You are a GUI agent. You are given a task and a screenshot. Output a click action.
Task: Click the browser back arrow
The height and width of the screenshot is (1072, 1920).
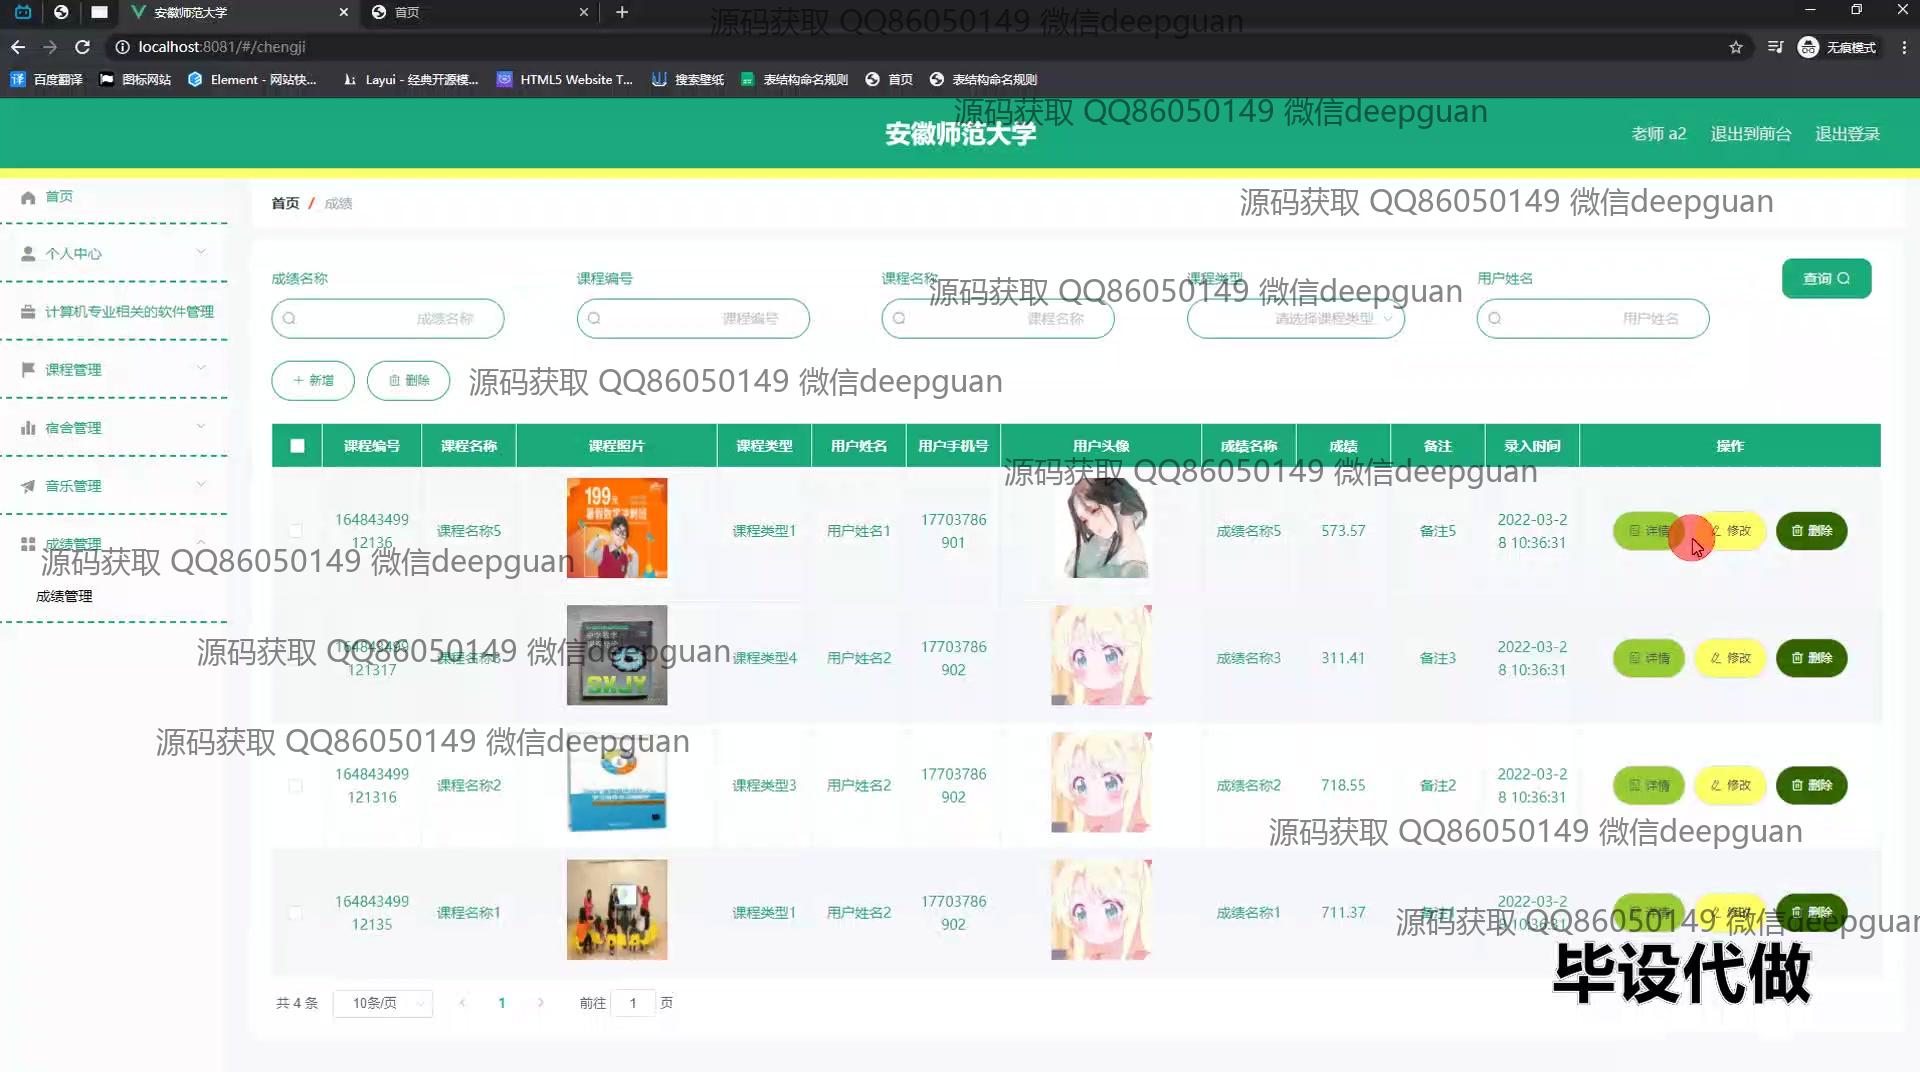coord(18,47)
